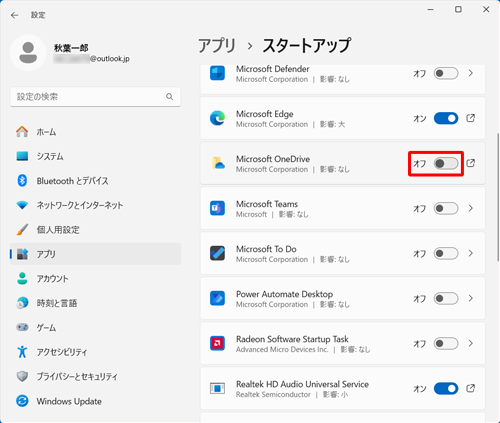
Task: Click the 時刻と言語 globe clock icon
Action: (22, 303)
